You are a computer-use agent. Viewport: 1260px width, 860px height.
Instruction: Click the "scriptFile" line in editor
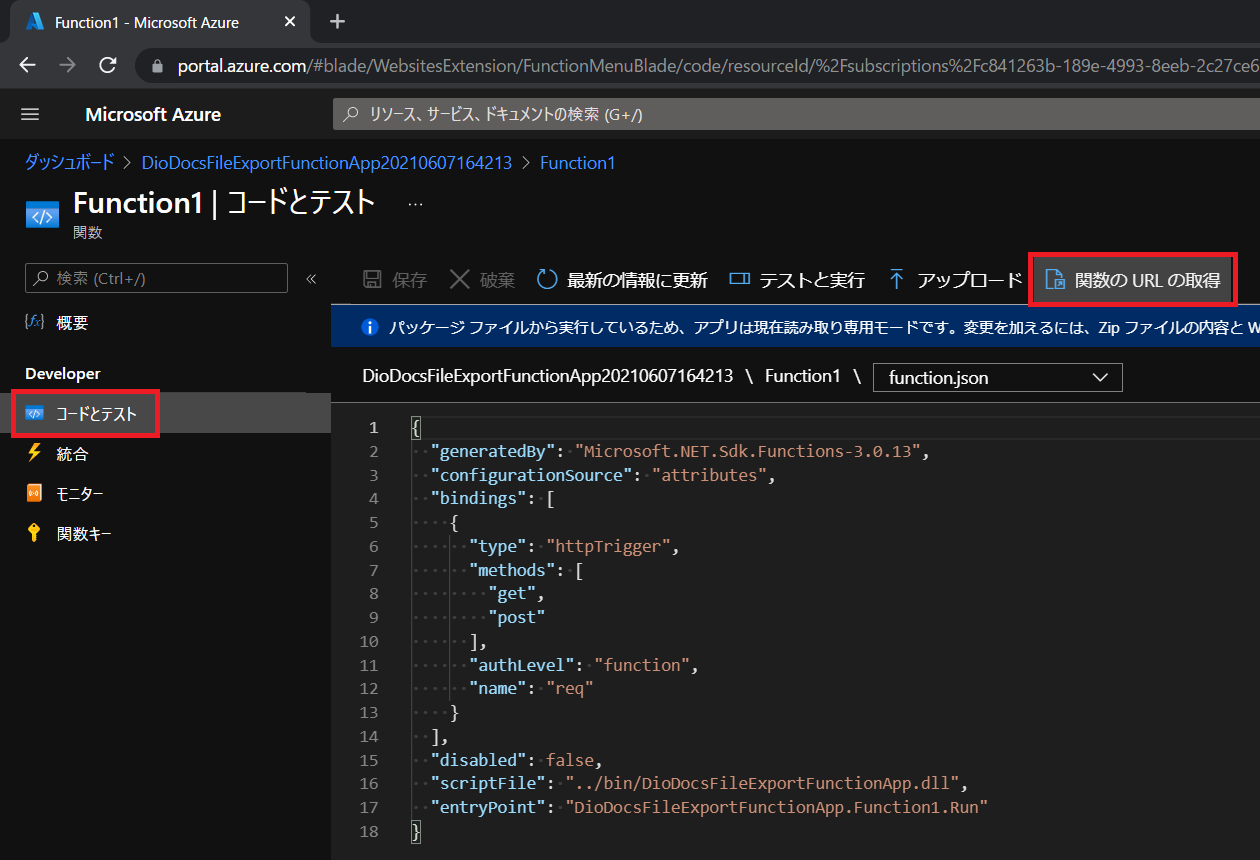click(700, 783)
